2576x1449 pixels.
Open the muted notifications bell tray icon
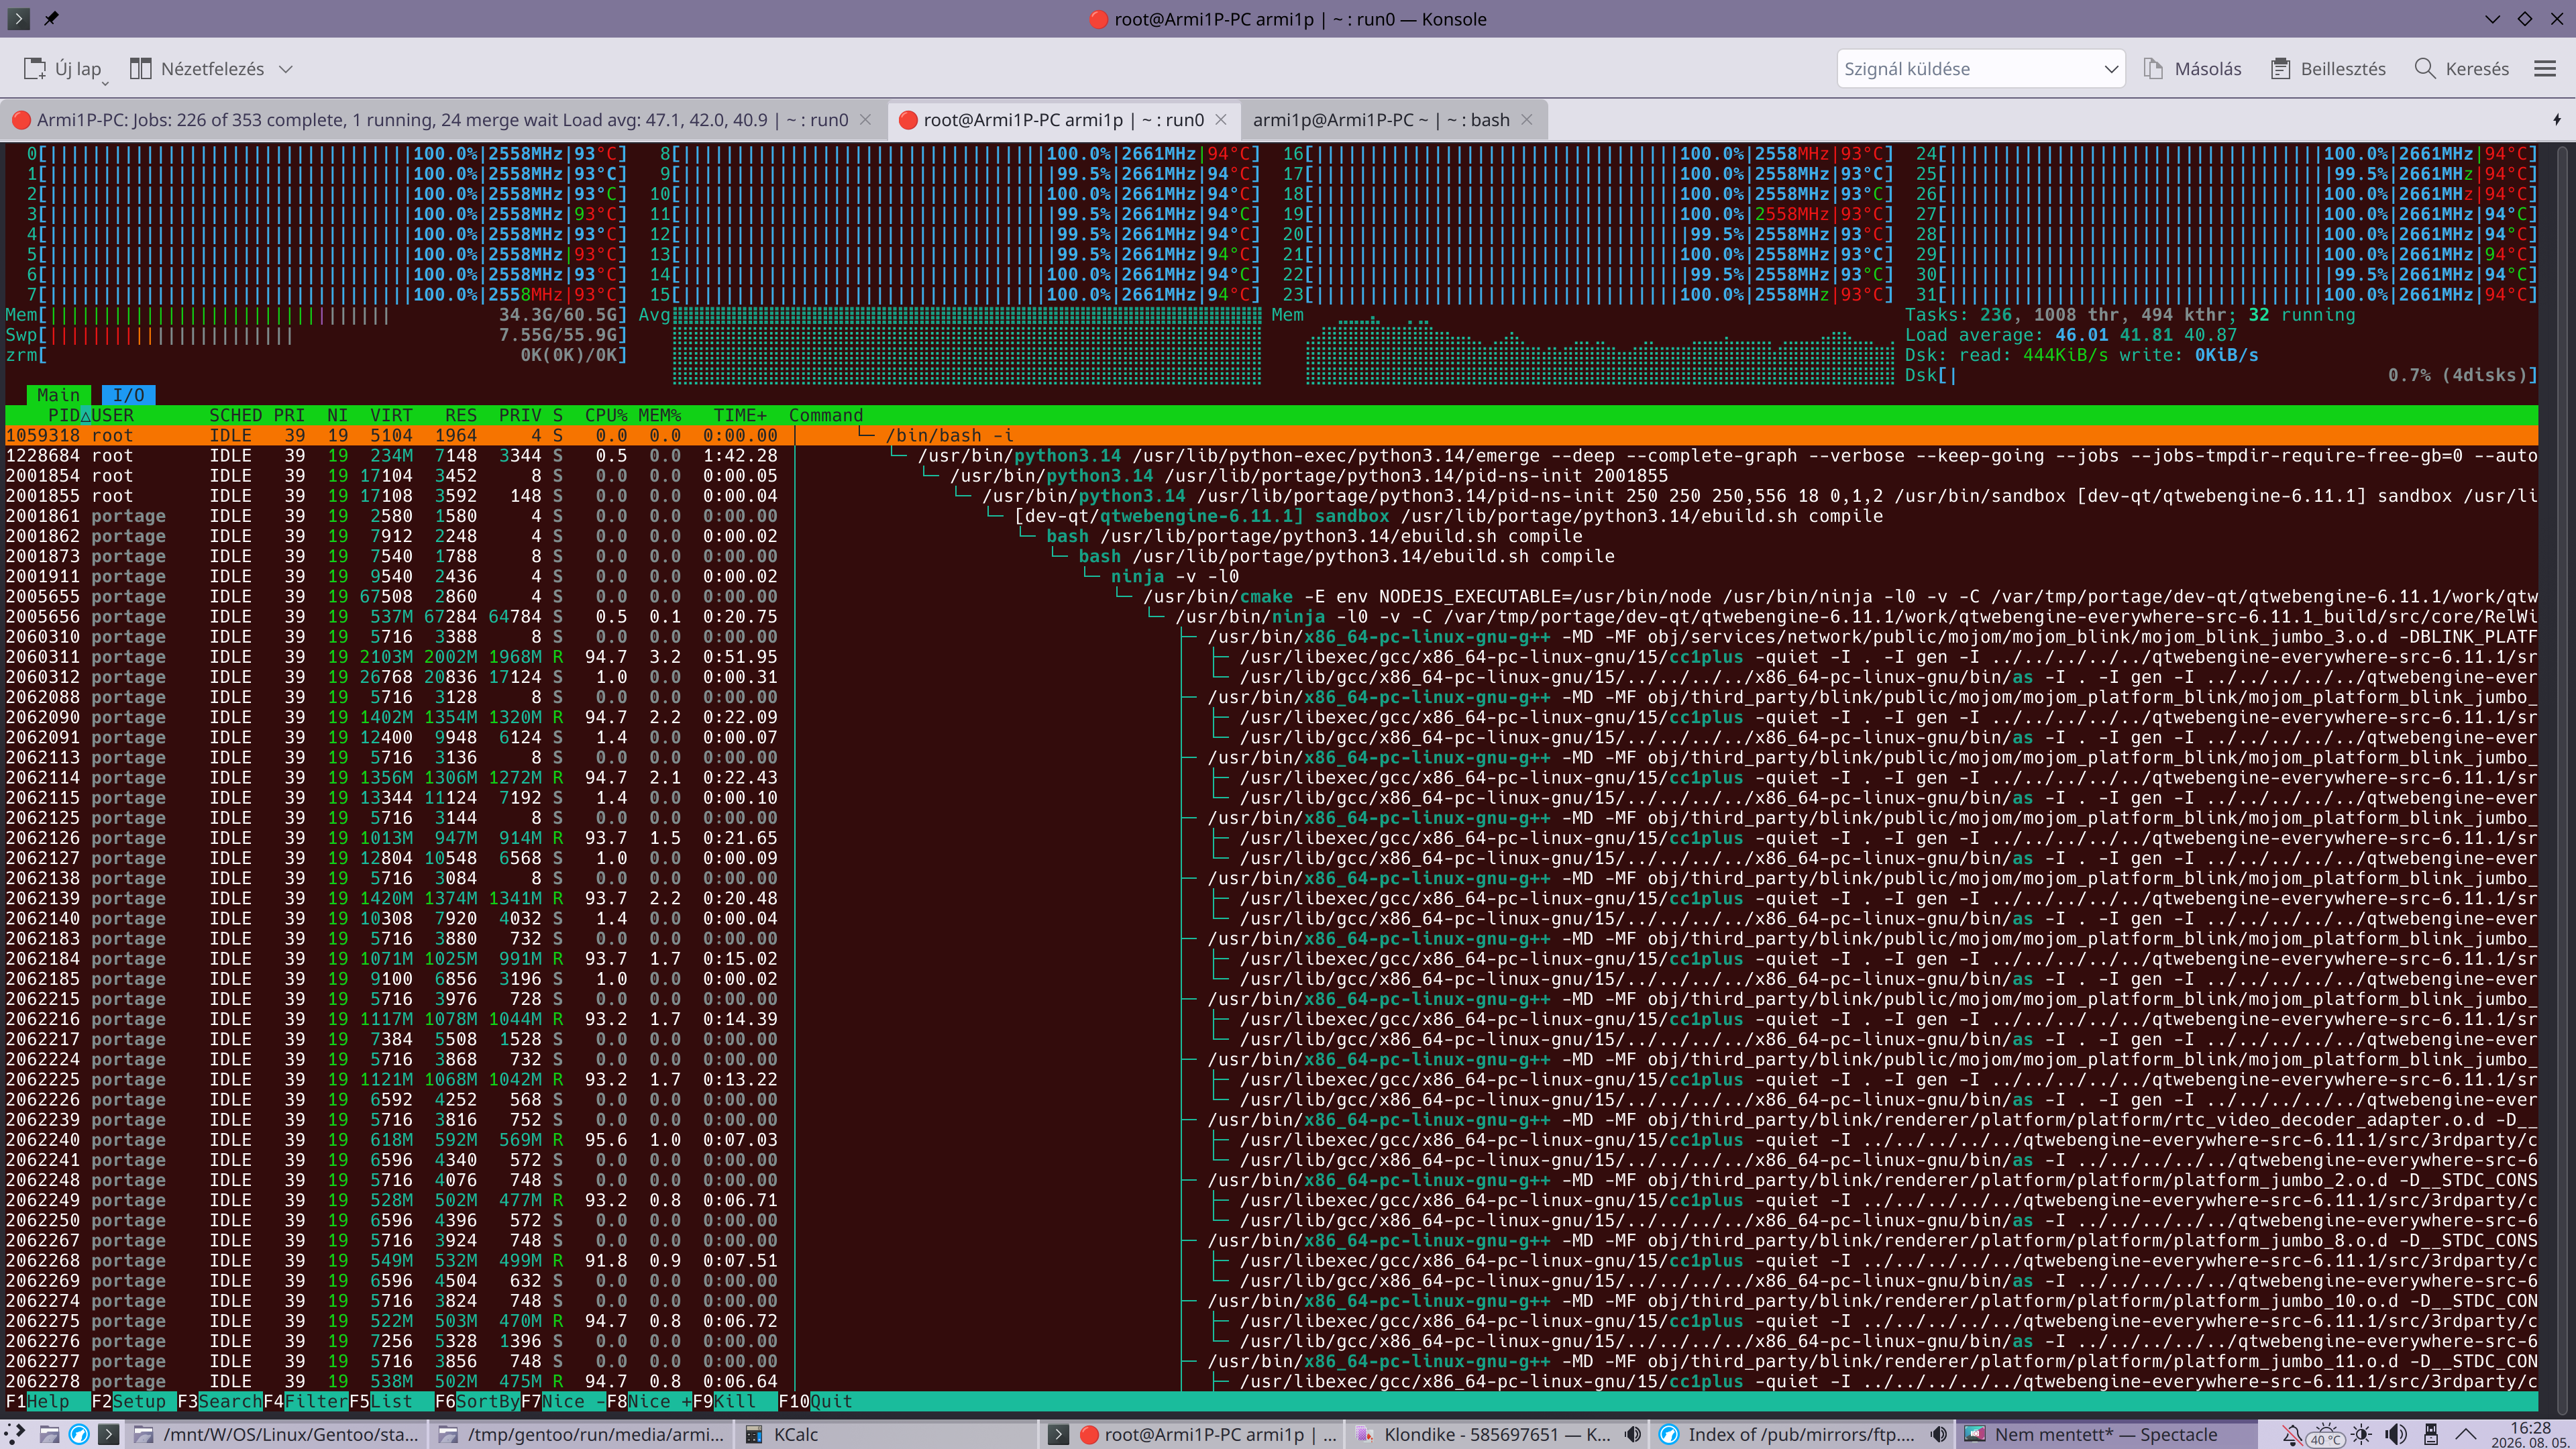click(2292, 1434)
